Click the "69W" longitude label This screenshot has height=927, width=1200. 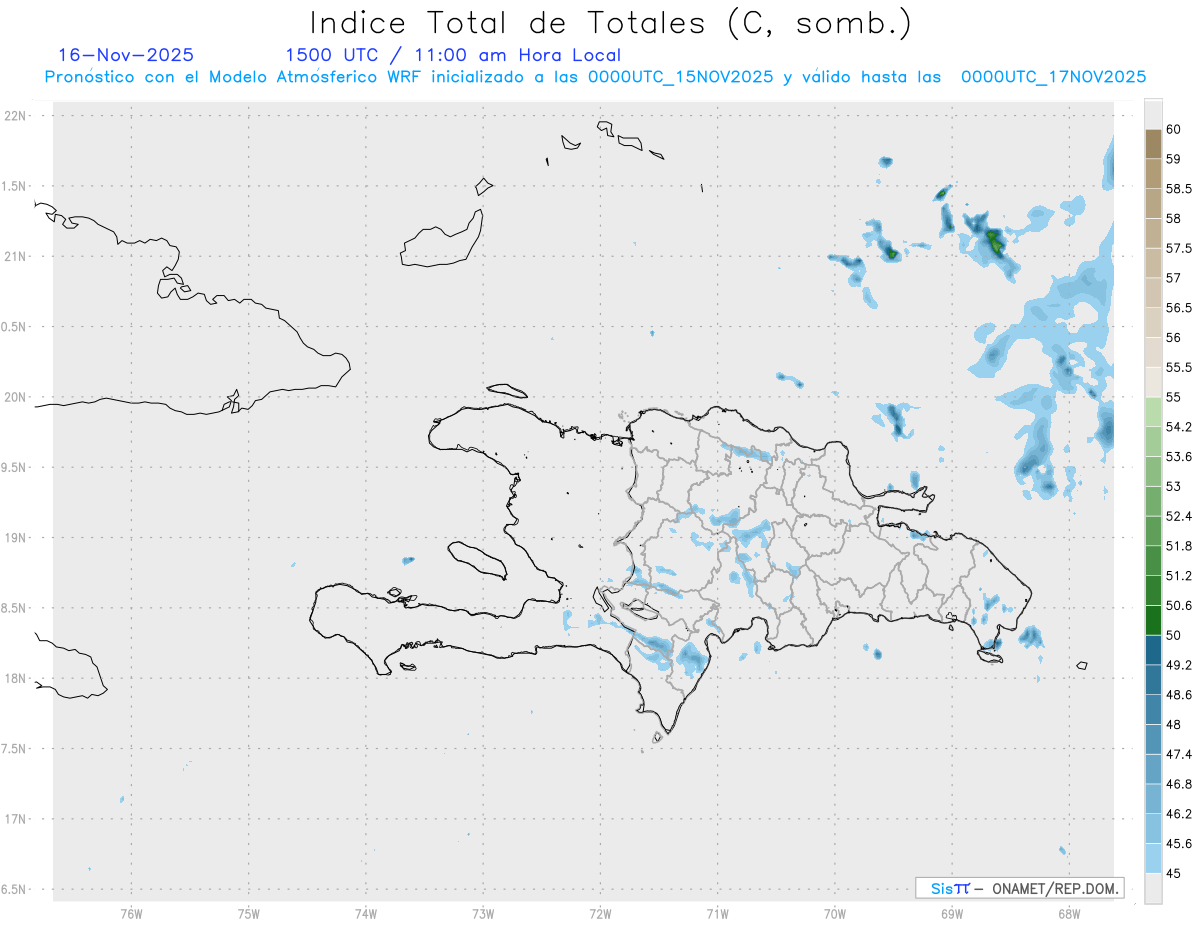pyautogui.click(x=951, y=914)
